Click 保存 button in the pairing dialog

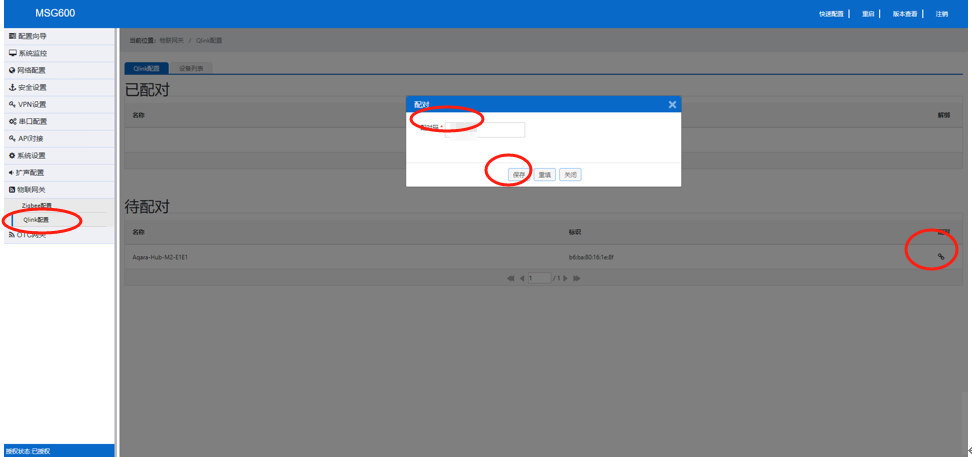tap(518, 174)
